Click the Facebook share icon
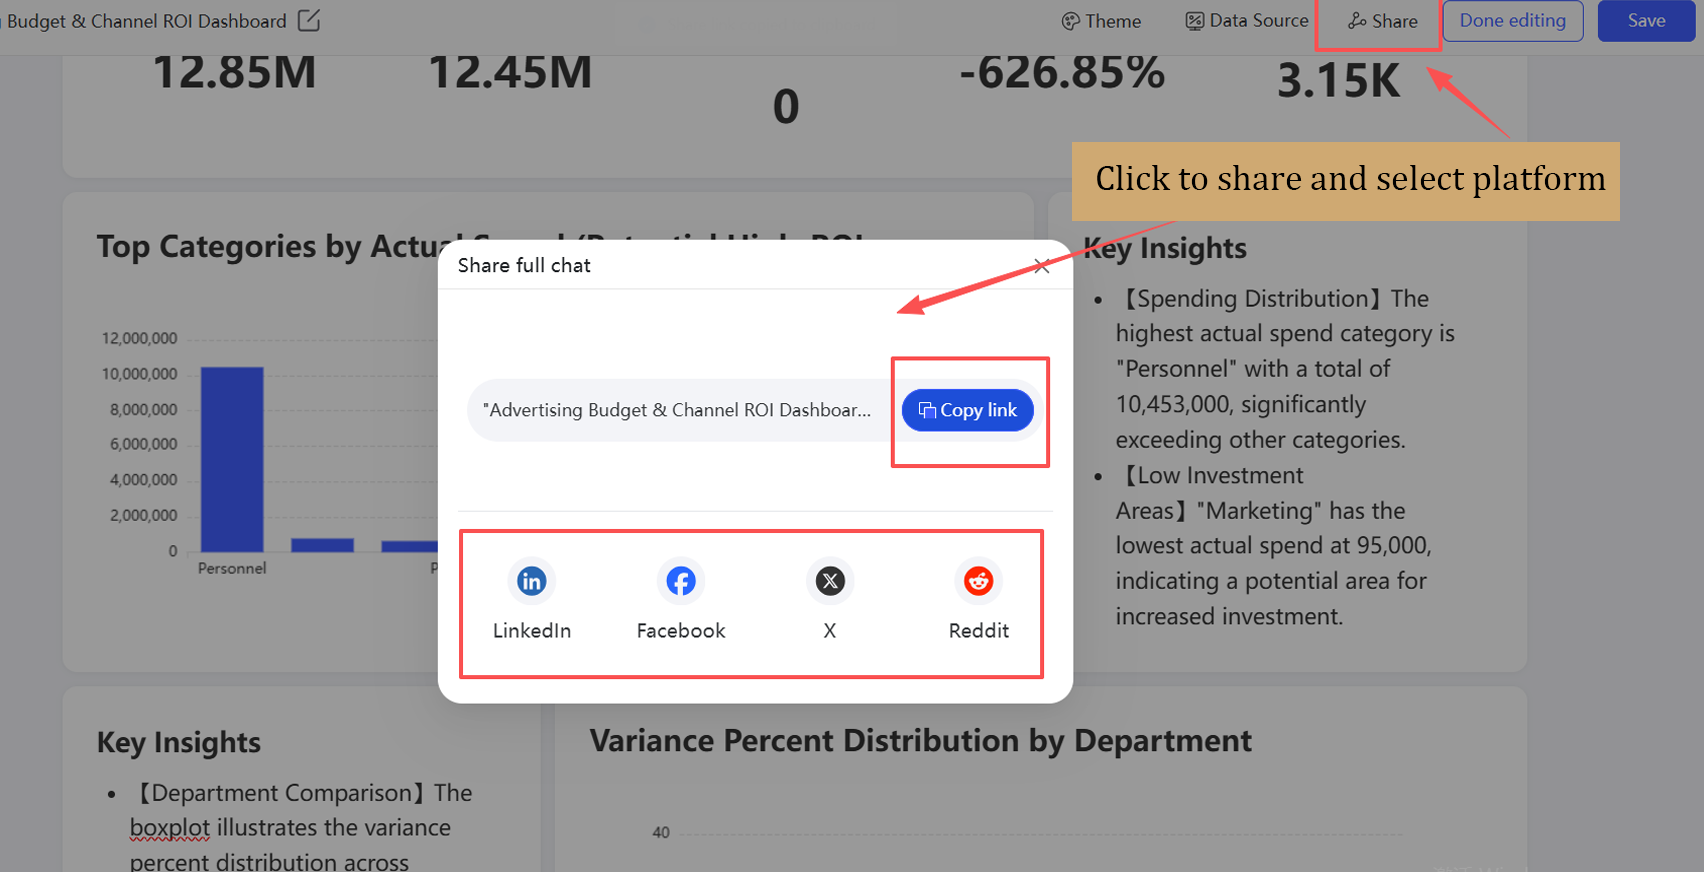Screen dimensions: 1704x872 [x=681, y=581]
